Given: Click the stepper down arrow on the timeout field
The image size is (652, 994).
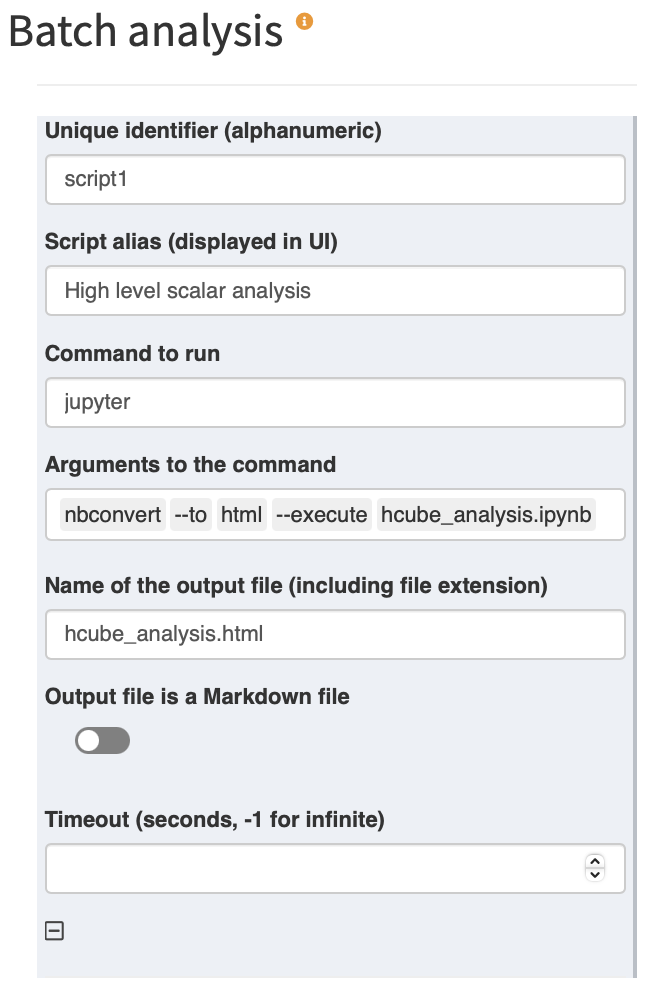Looking at the screenshot, I should [x=594, y=875].
